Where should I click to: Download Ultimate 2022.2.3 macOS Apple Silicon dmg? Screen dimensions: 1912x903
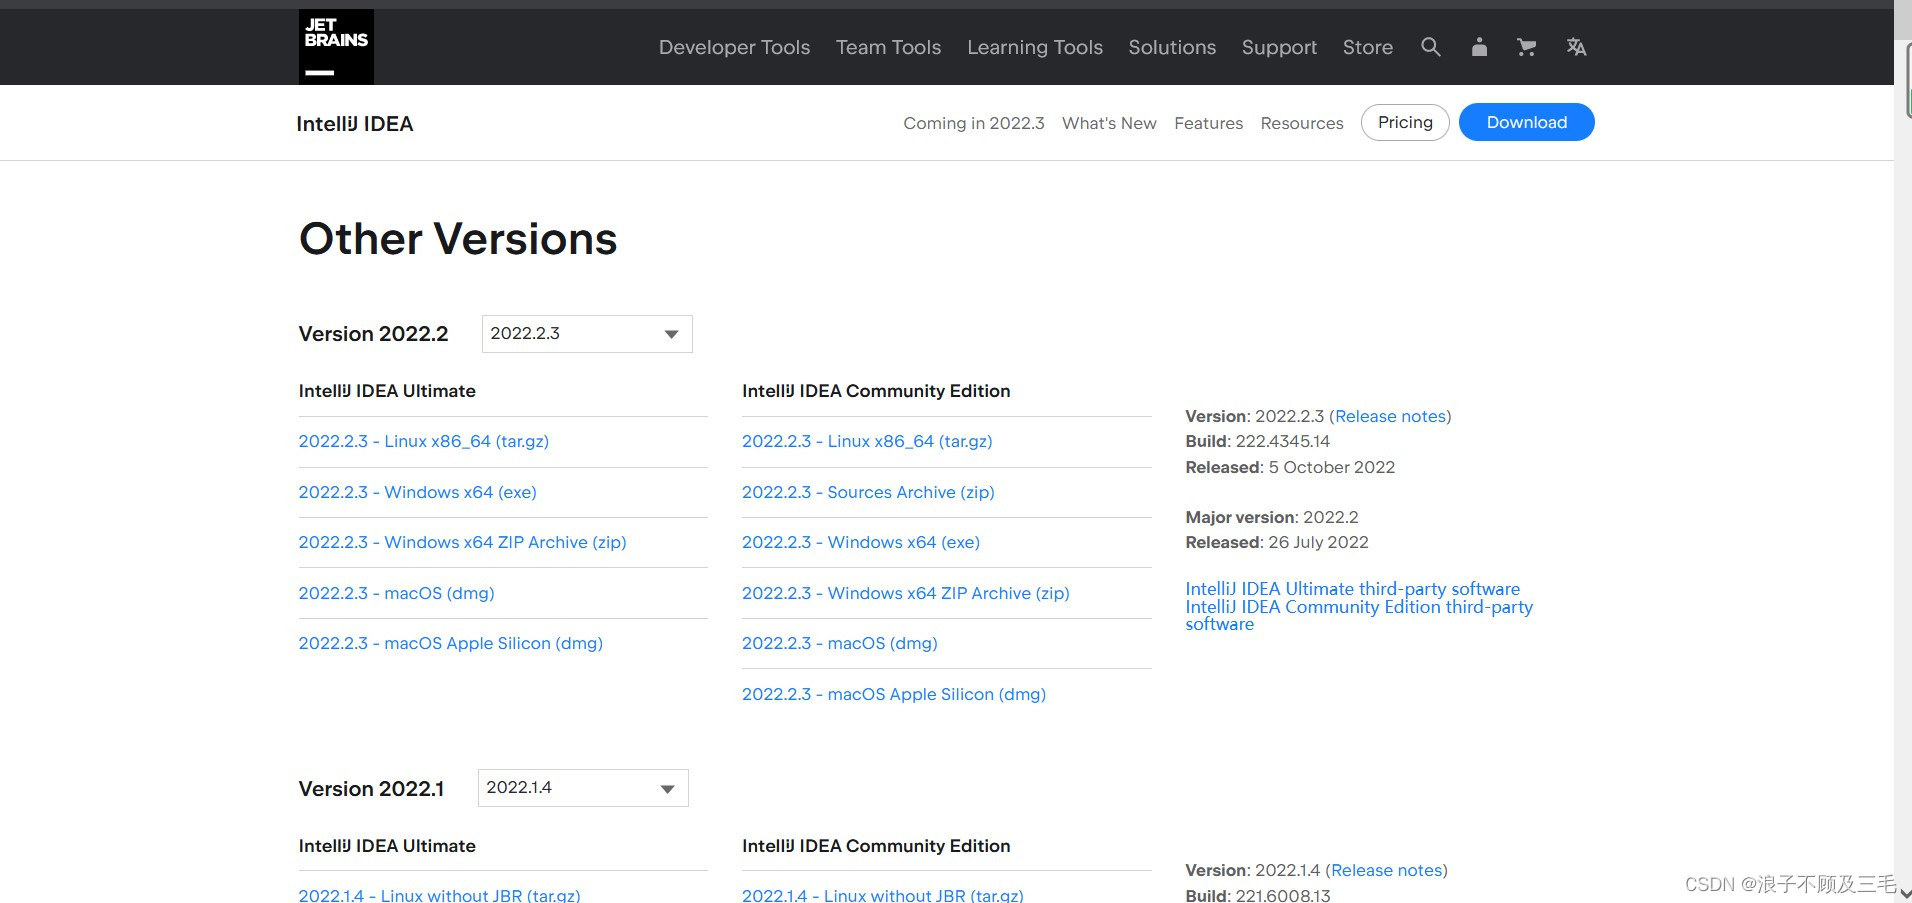[450, 643]
